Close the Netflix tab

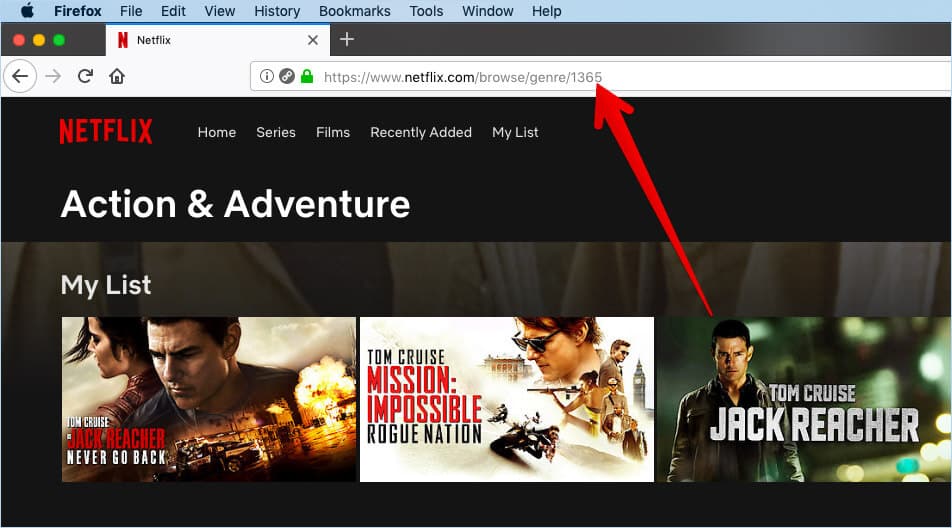pyautogui.click(x=313, y=40)
